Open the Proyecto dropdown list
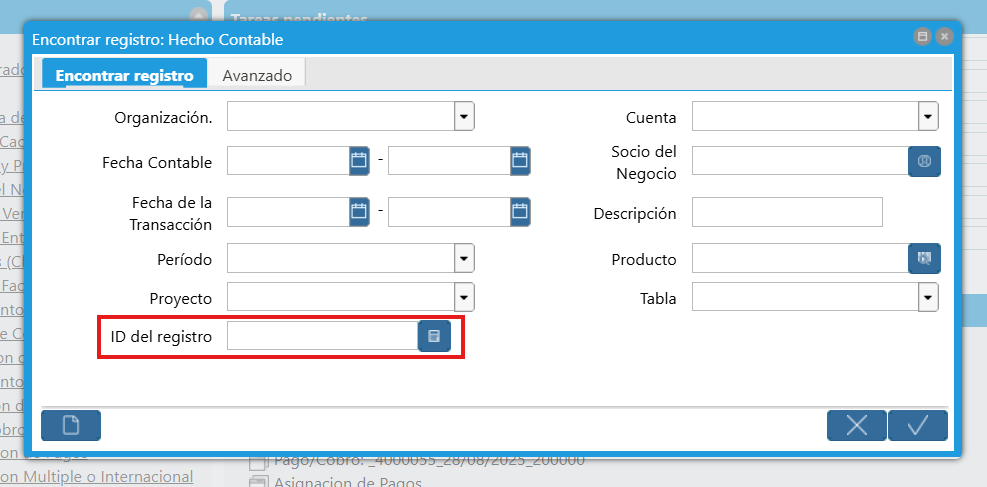The width and height of the screenshot is (987, 487). pos(464,297)
